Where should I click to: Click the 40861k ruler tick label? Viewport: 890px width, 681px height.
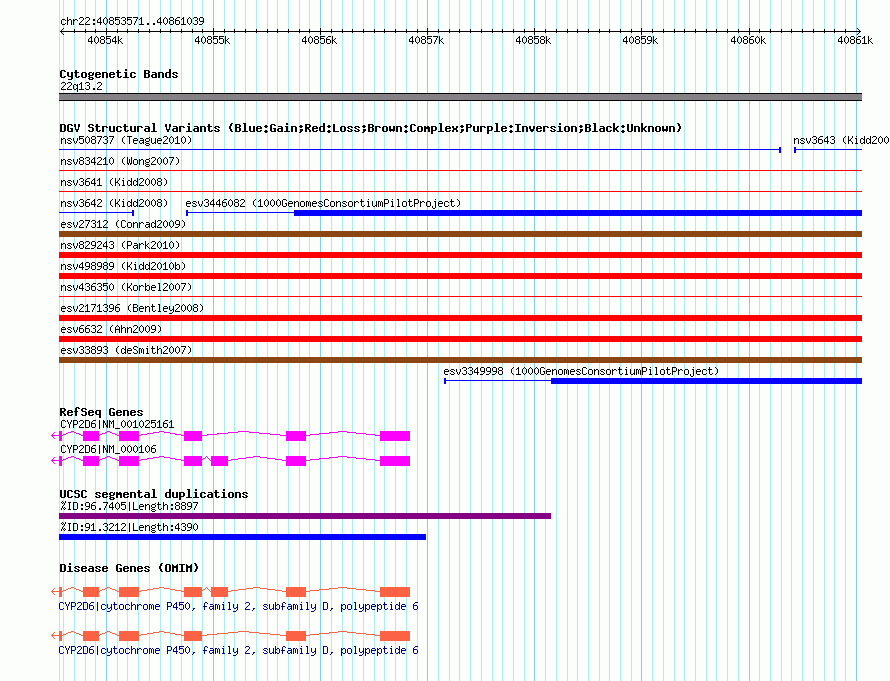tap(855, 40)
